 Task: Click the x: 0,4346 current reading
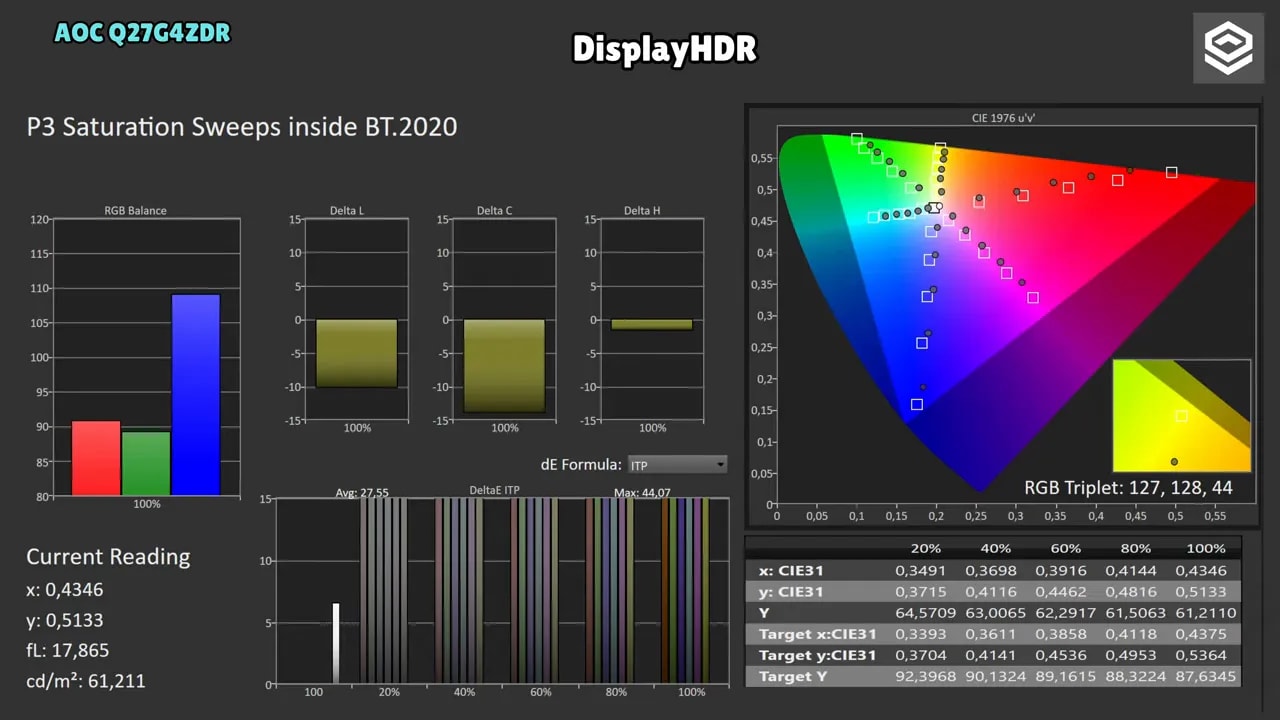click(65, 590)
